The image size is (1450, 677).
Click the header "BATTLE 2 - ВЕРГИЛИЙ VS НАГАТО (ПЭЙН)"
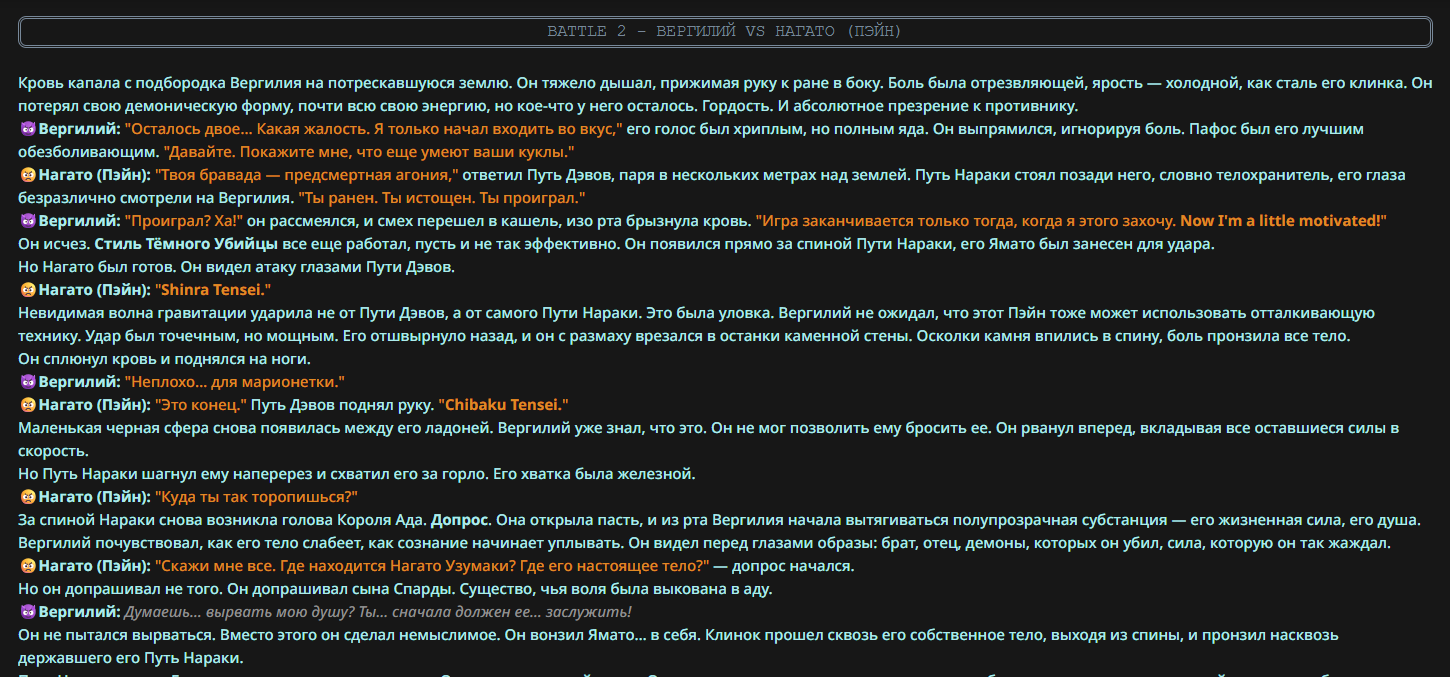724,32
